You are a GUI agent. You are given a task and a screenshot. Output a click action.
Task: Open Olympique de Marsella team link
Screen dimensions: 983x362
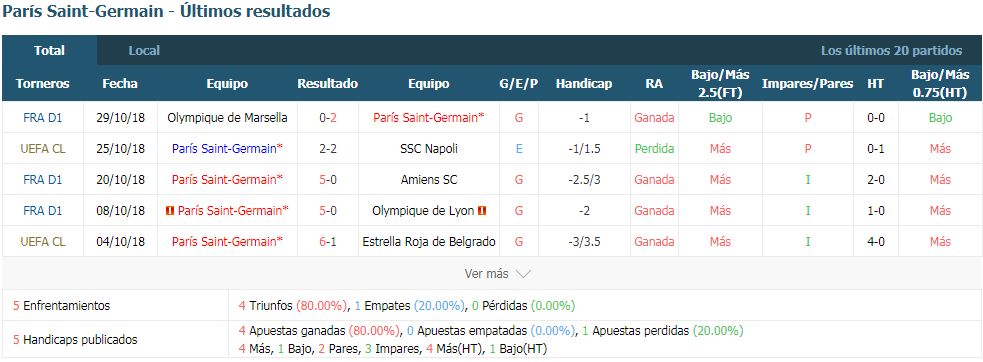pos(227,117)
